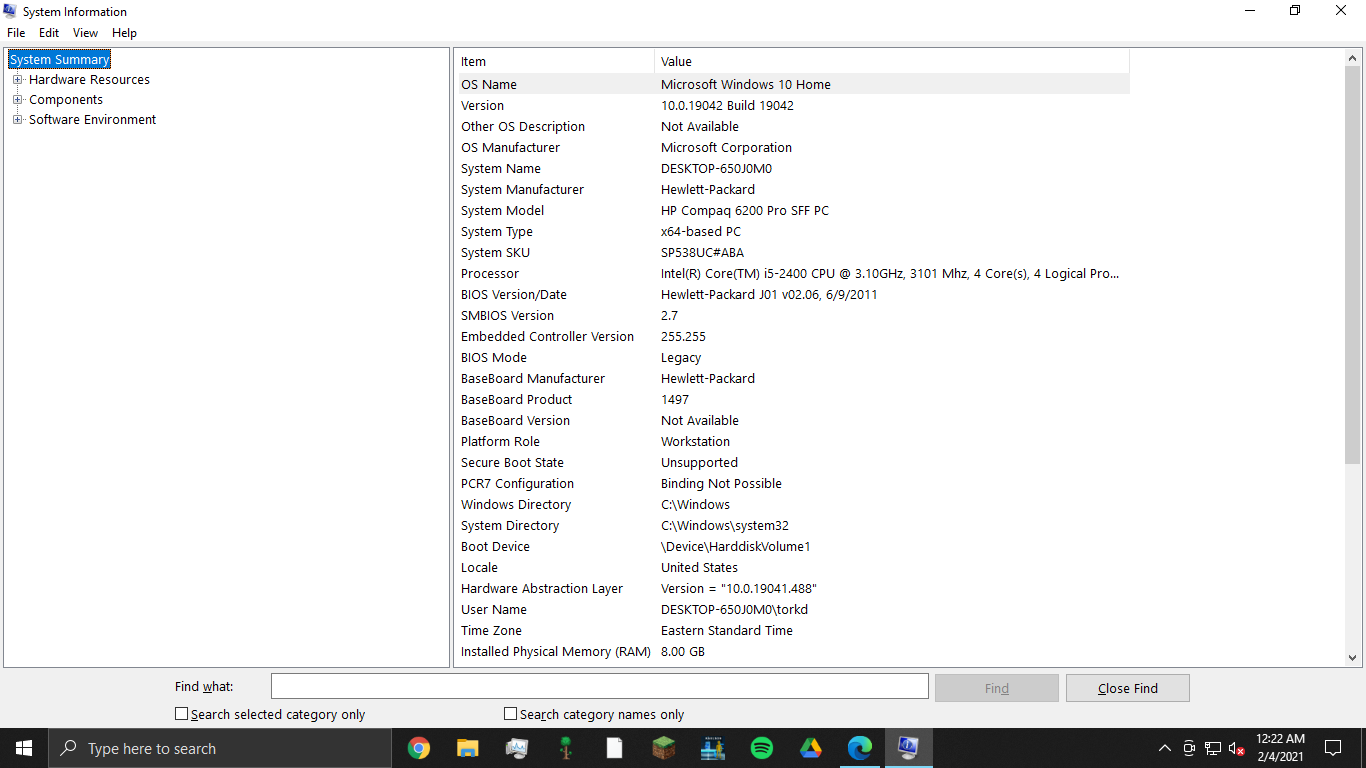Open Google Chrome from the taskbar
The width and height of the screenshot is (1366, 768).
pos(419,748)
